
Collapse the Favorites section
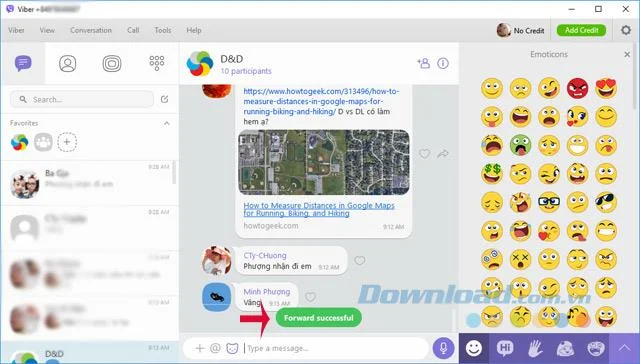[167, 123]
